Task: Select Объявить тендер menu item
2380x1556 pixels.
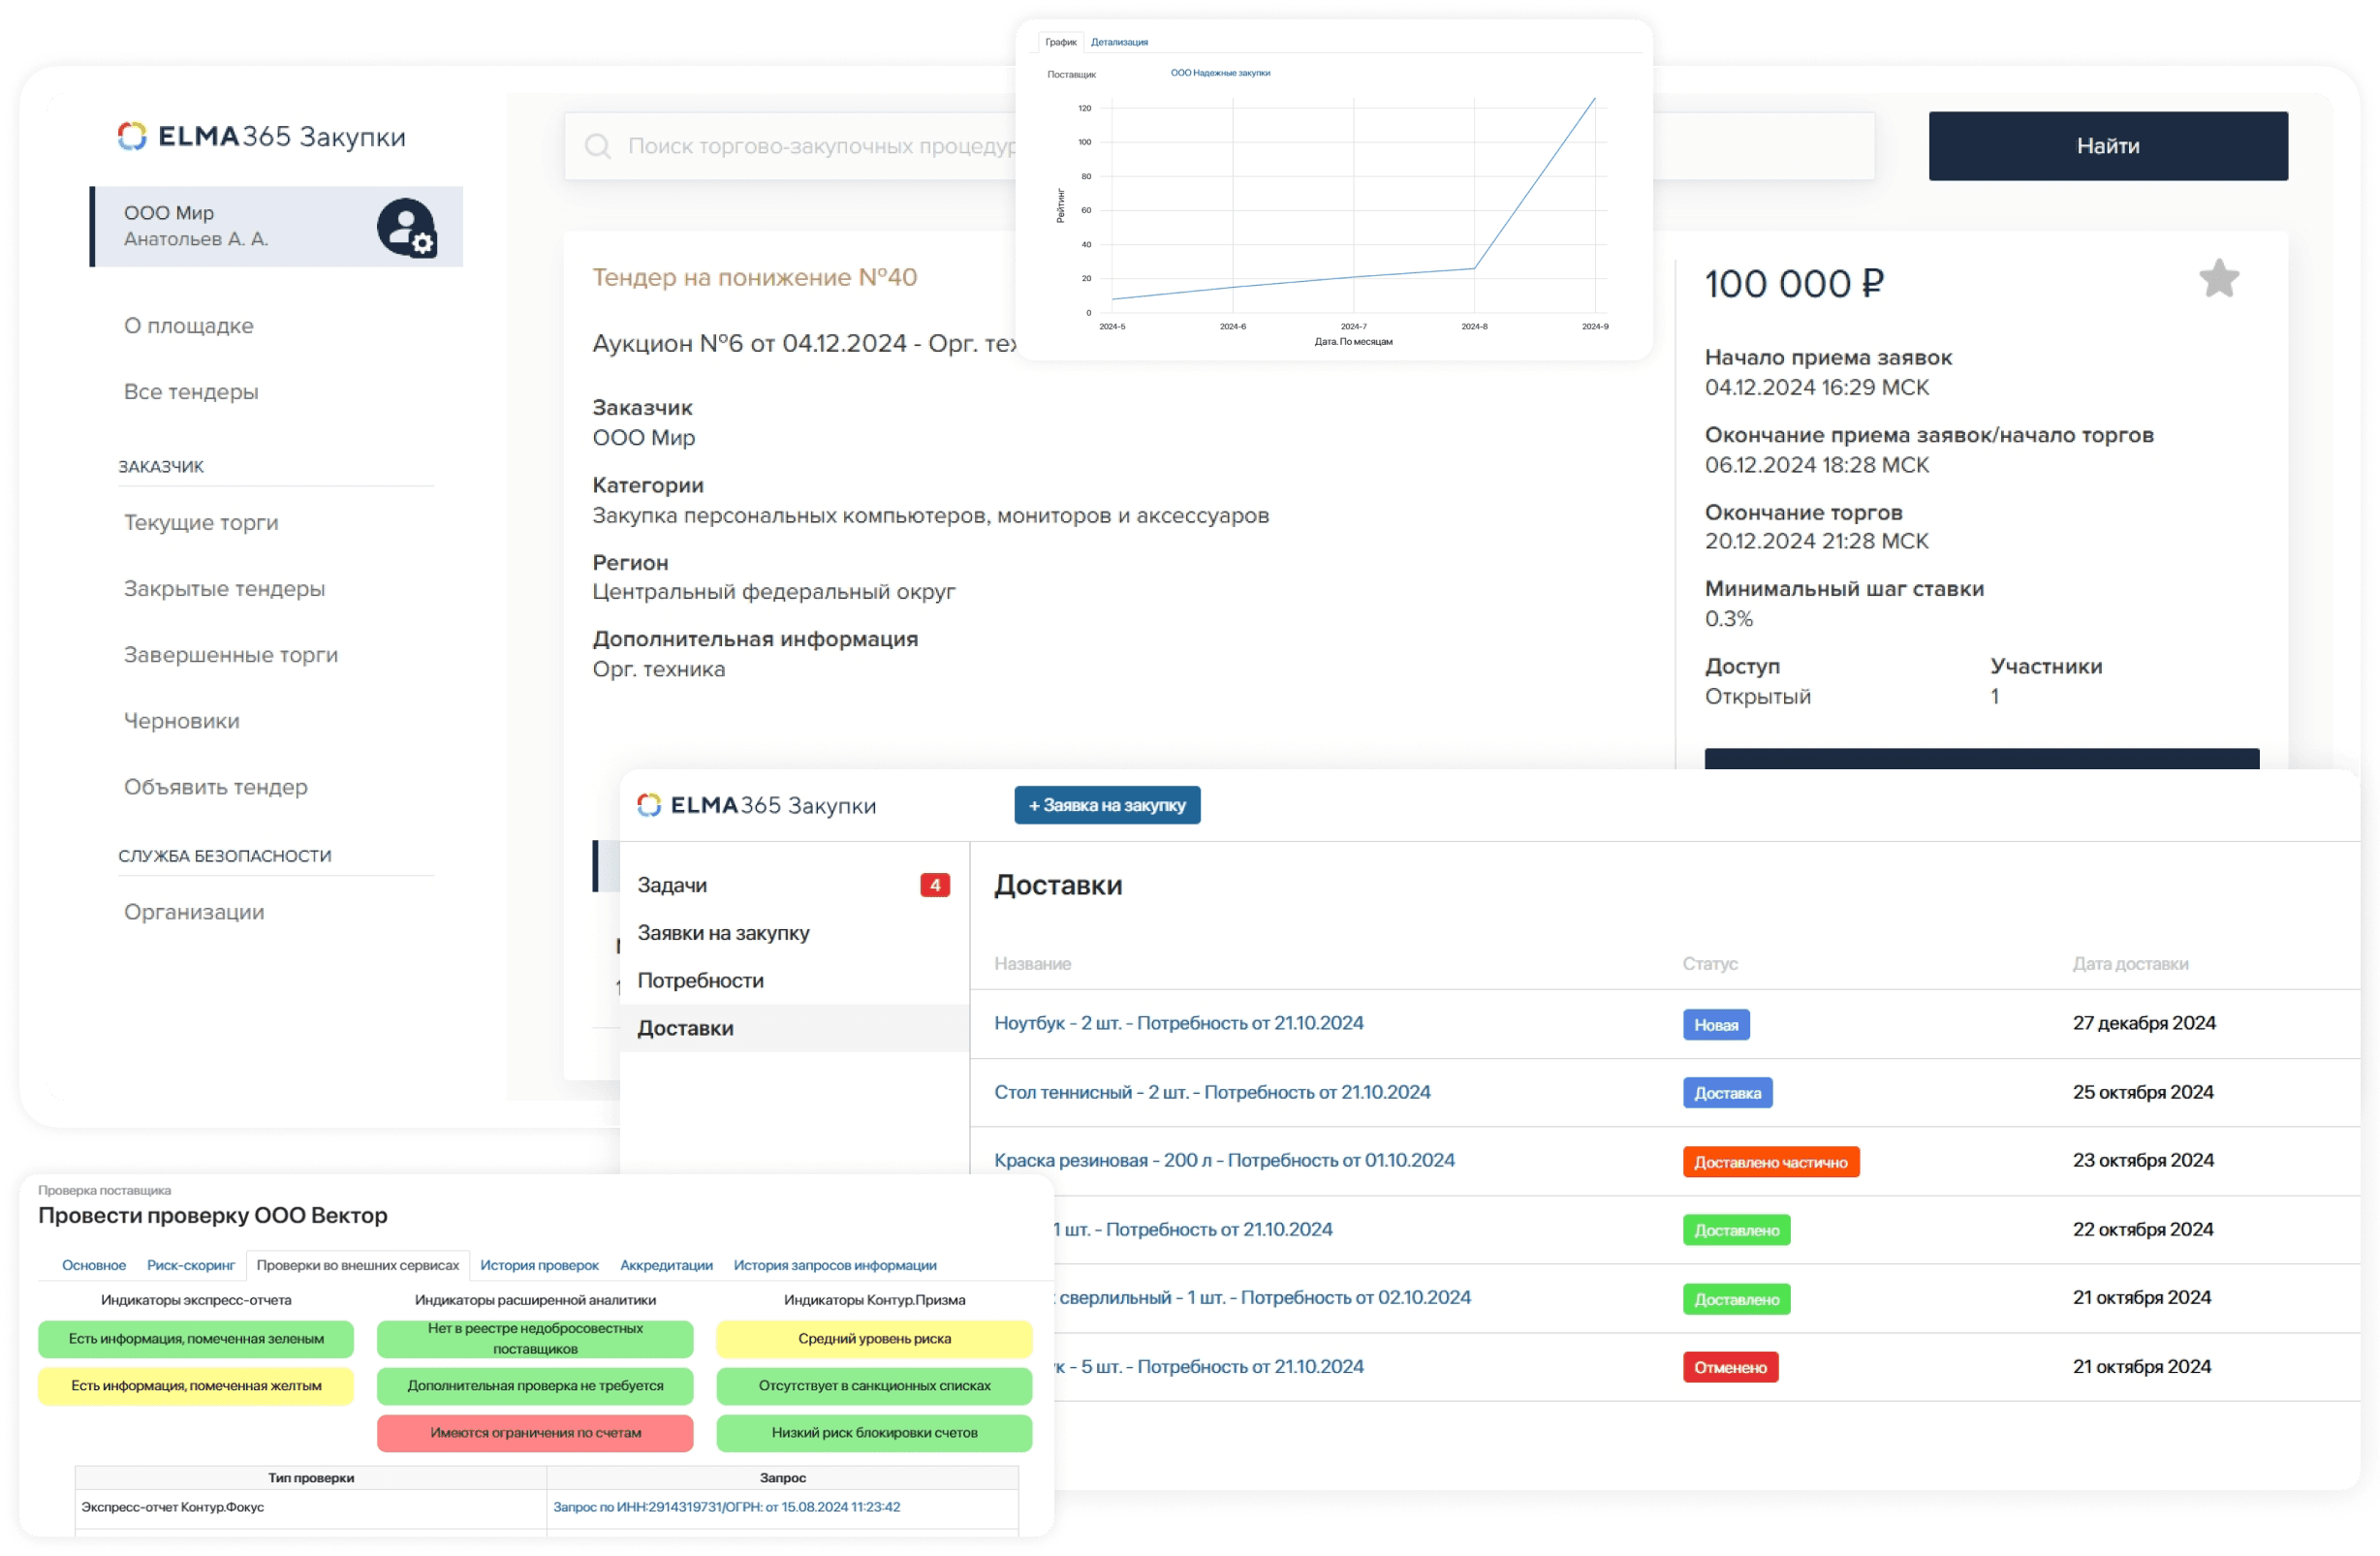Action: click(x=216, y=787)
